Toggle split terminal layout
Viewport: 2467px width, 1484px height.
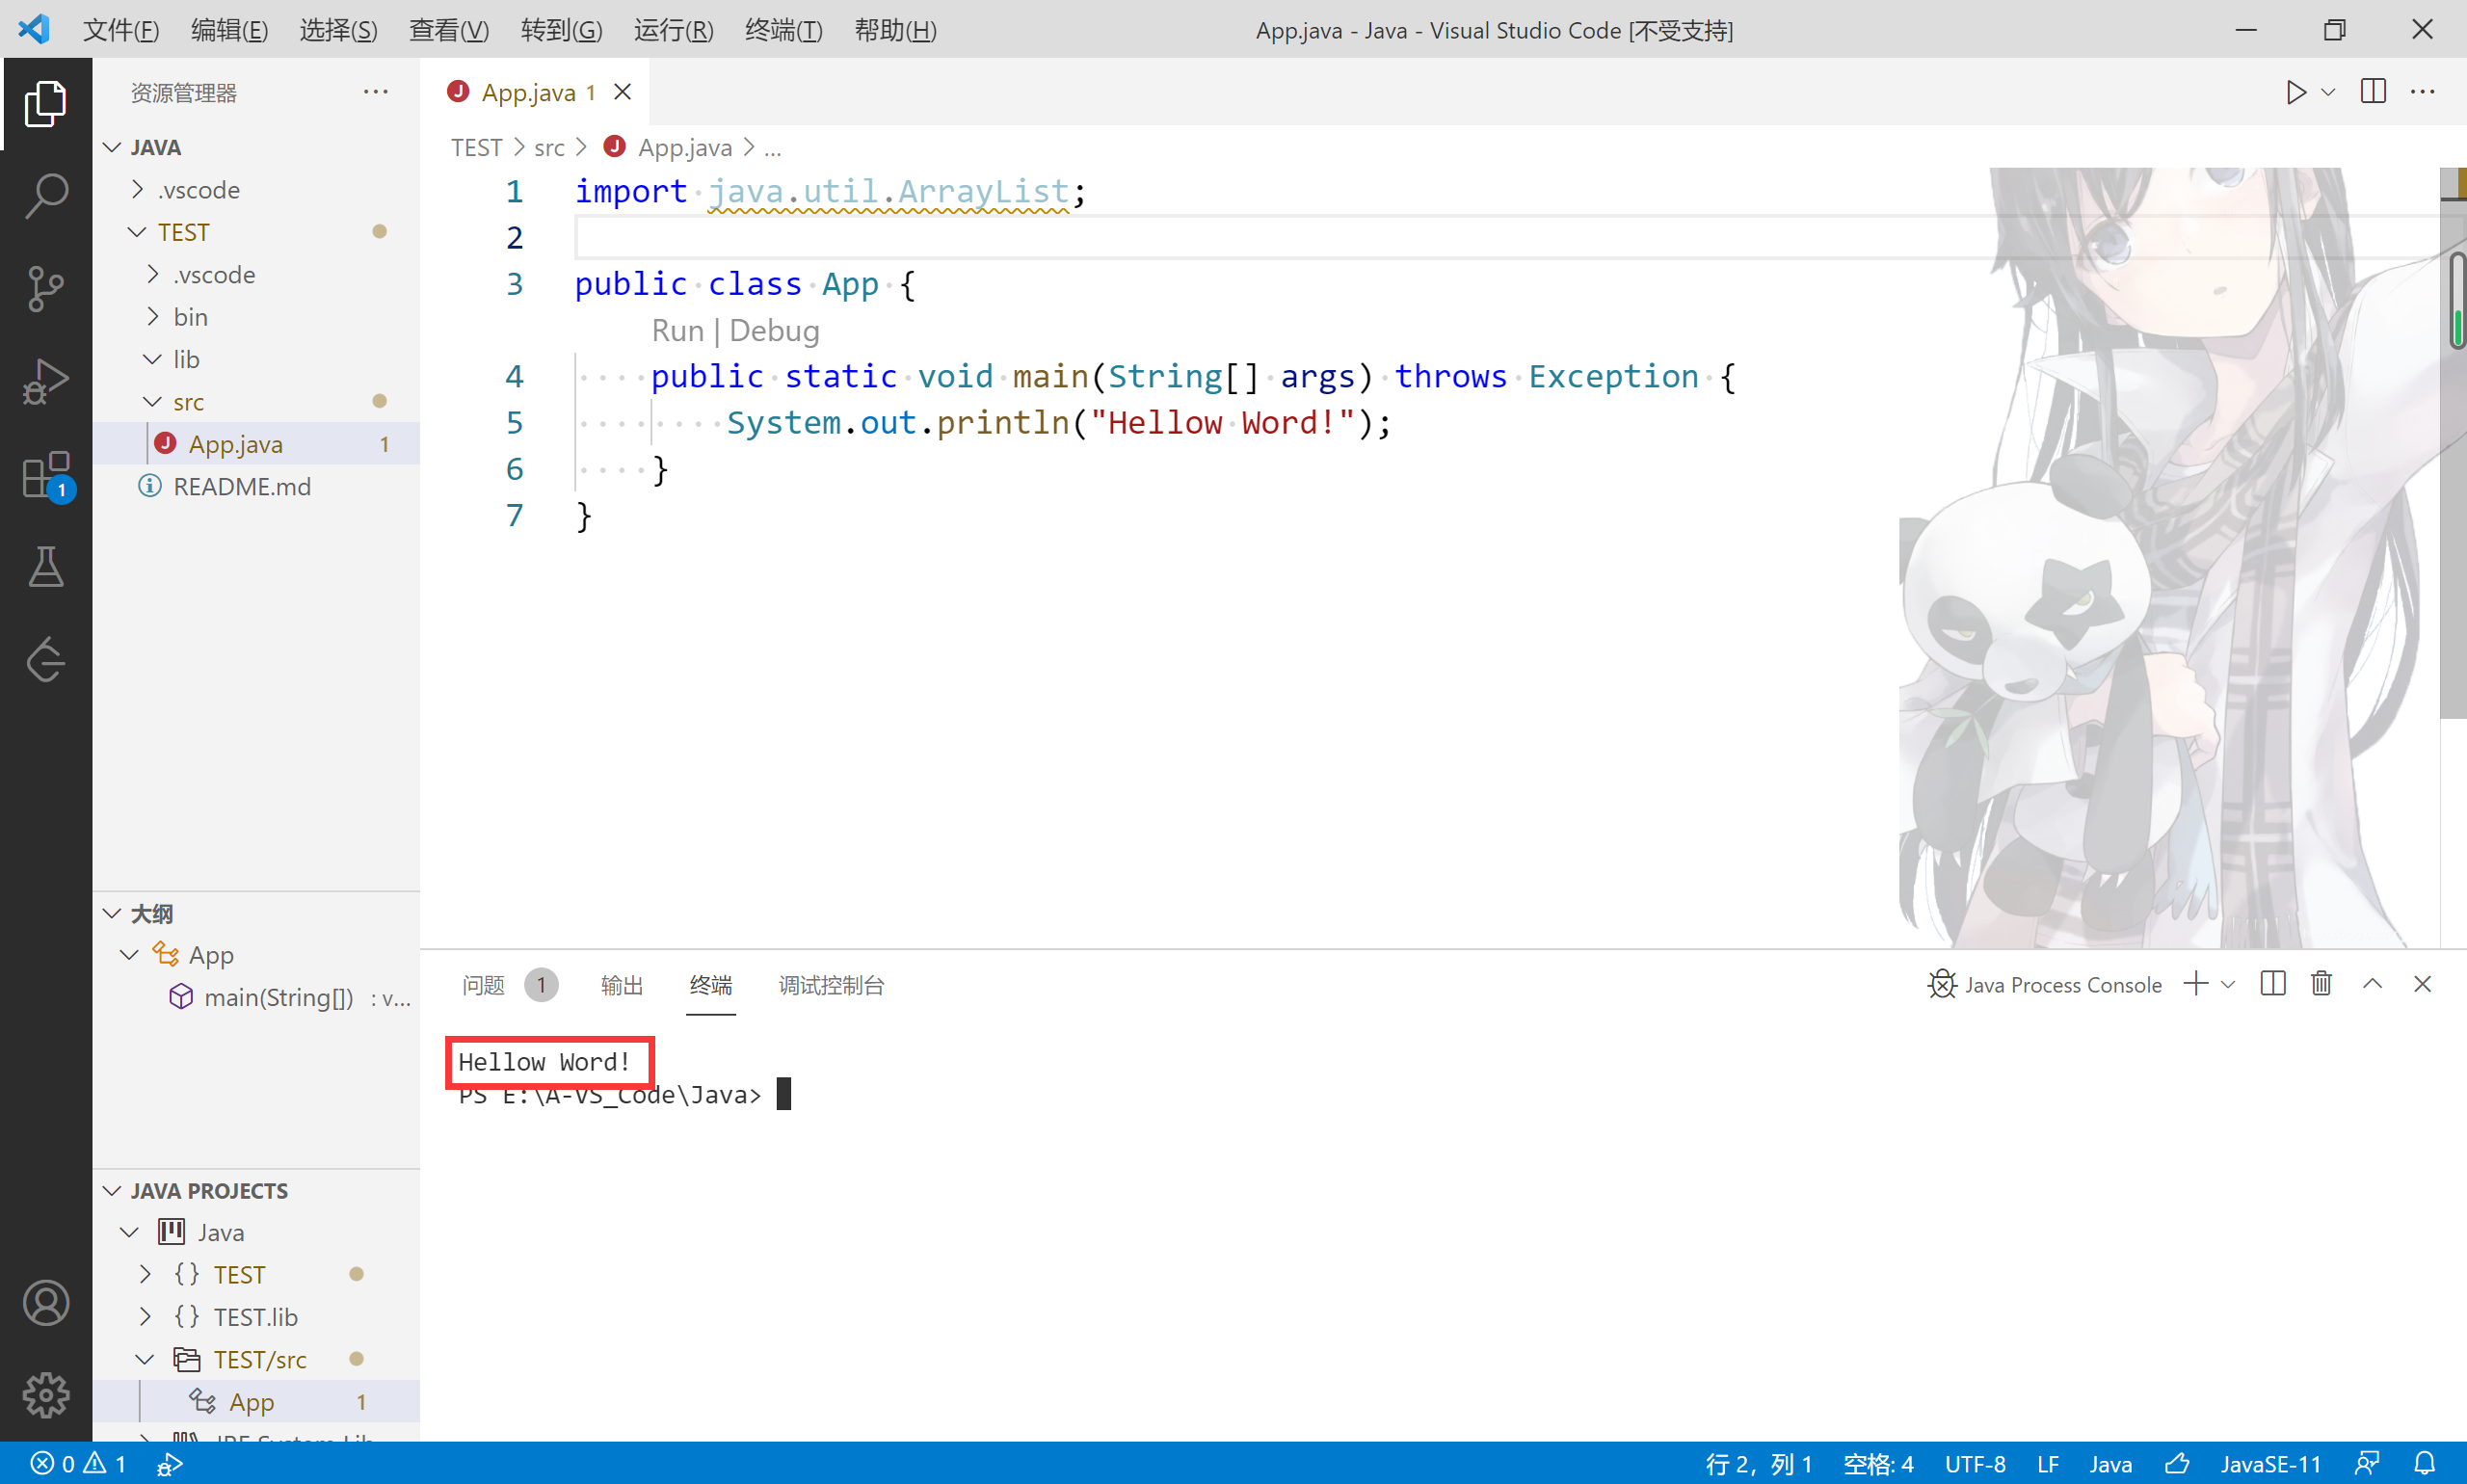coord(2271,984)
